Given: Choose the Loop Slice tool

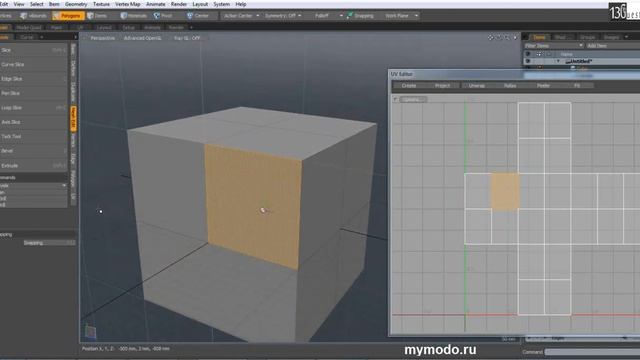Looking at the screenshot, I should click(33, 108).
